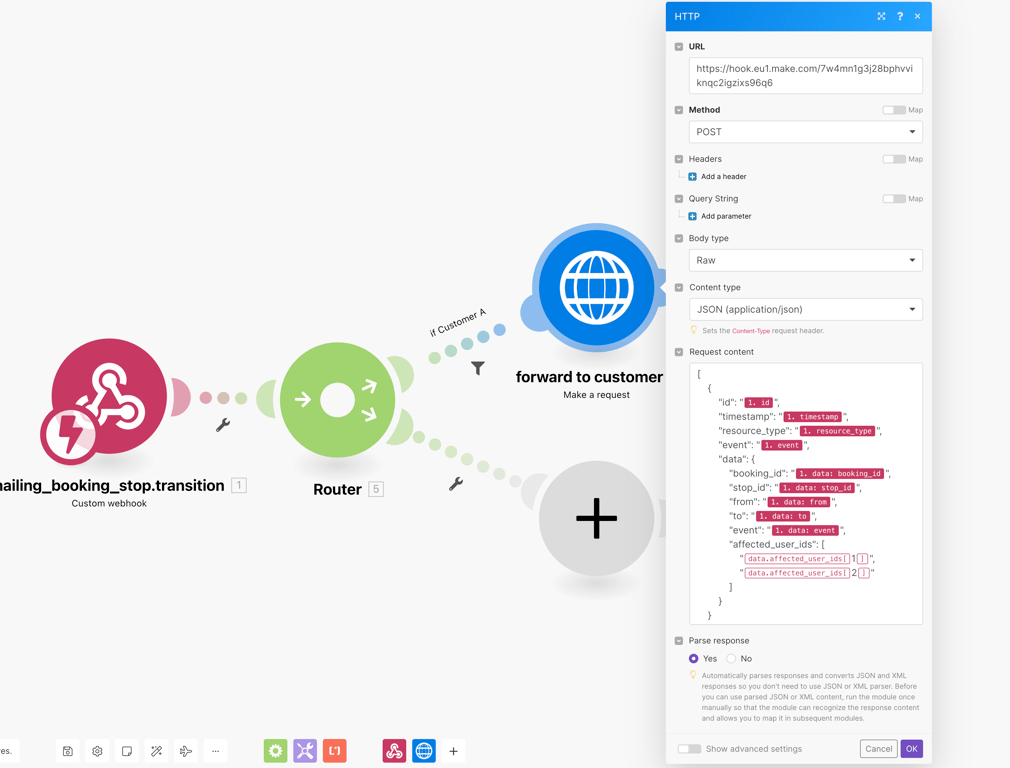Click the 'if Customer A' route label
Screen dimensions: 1010x768
458,323
